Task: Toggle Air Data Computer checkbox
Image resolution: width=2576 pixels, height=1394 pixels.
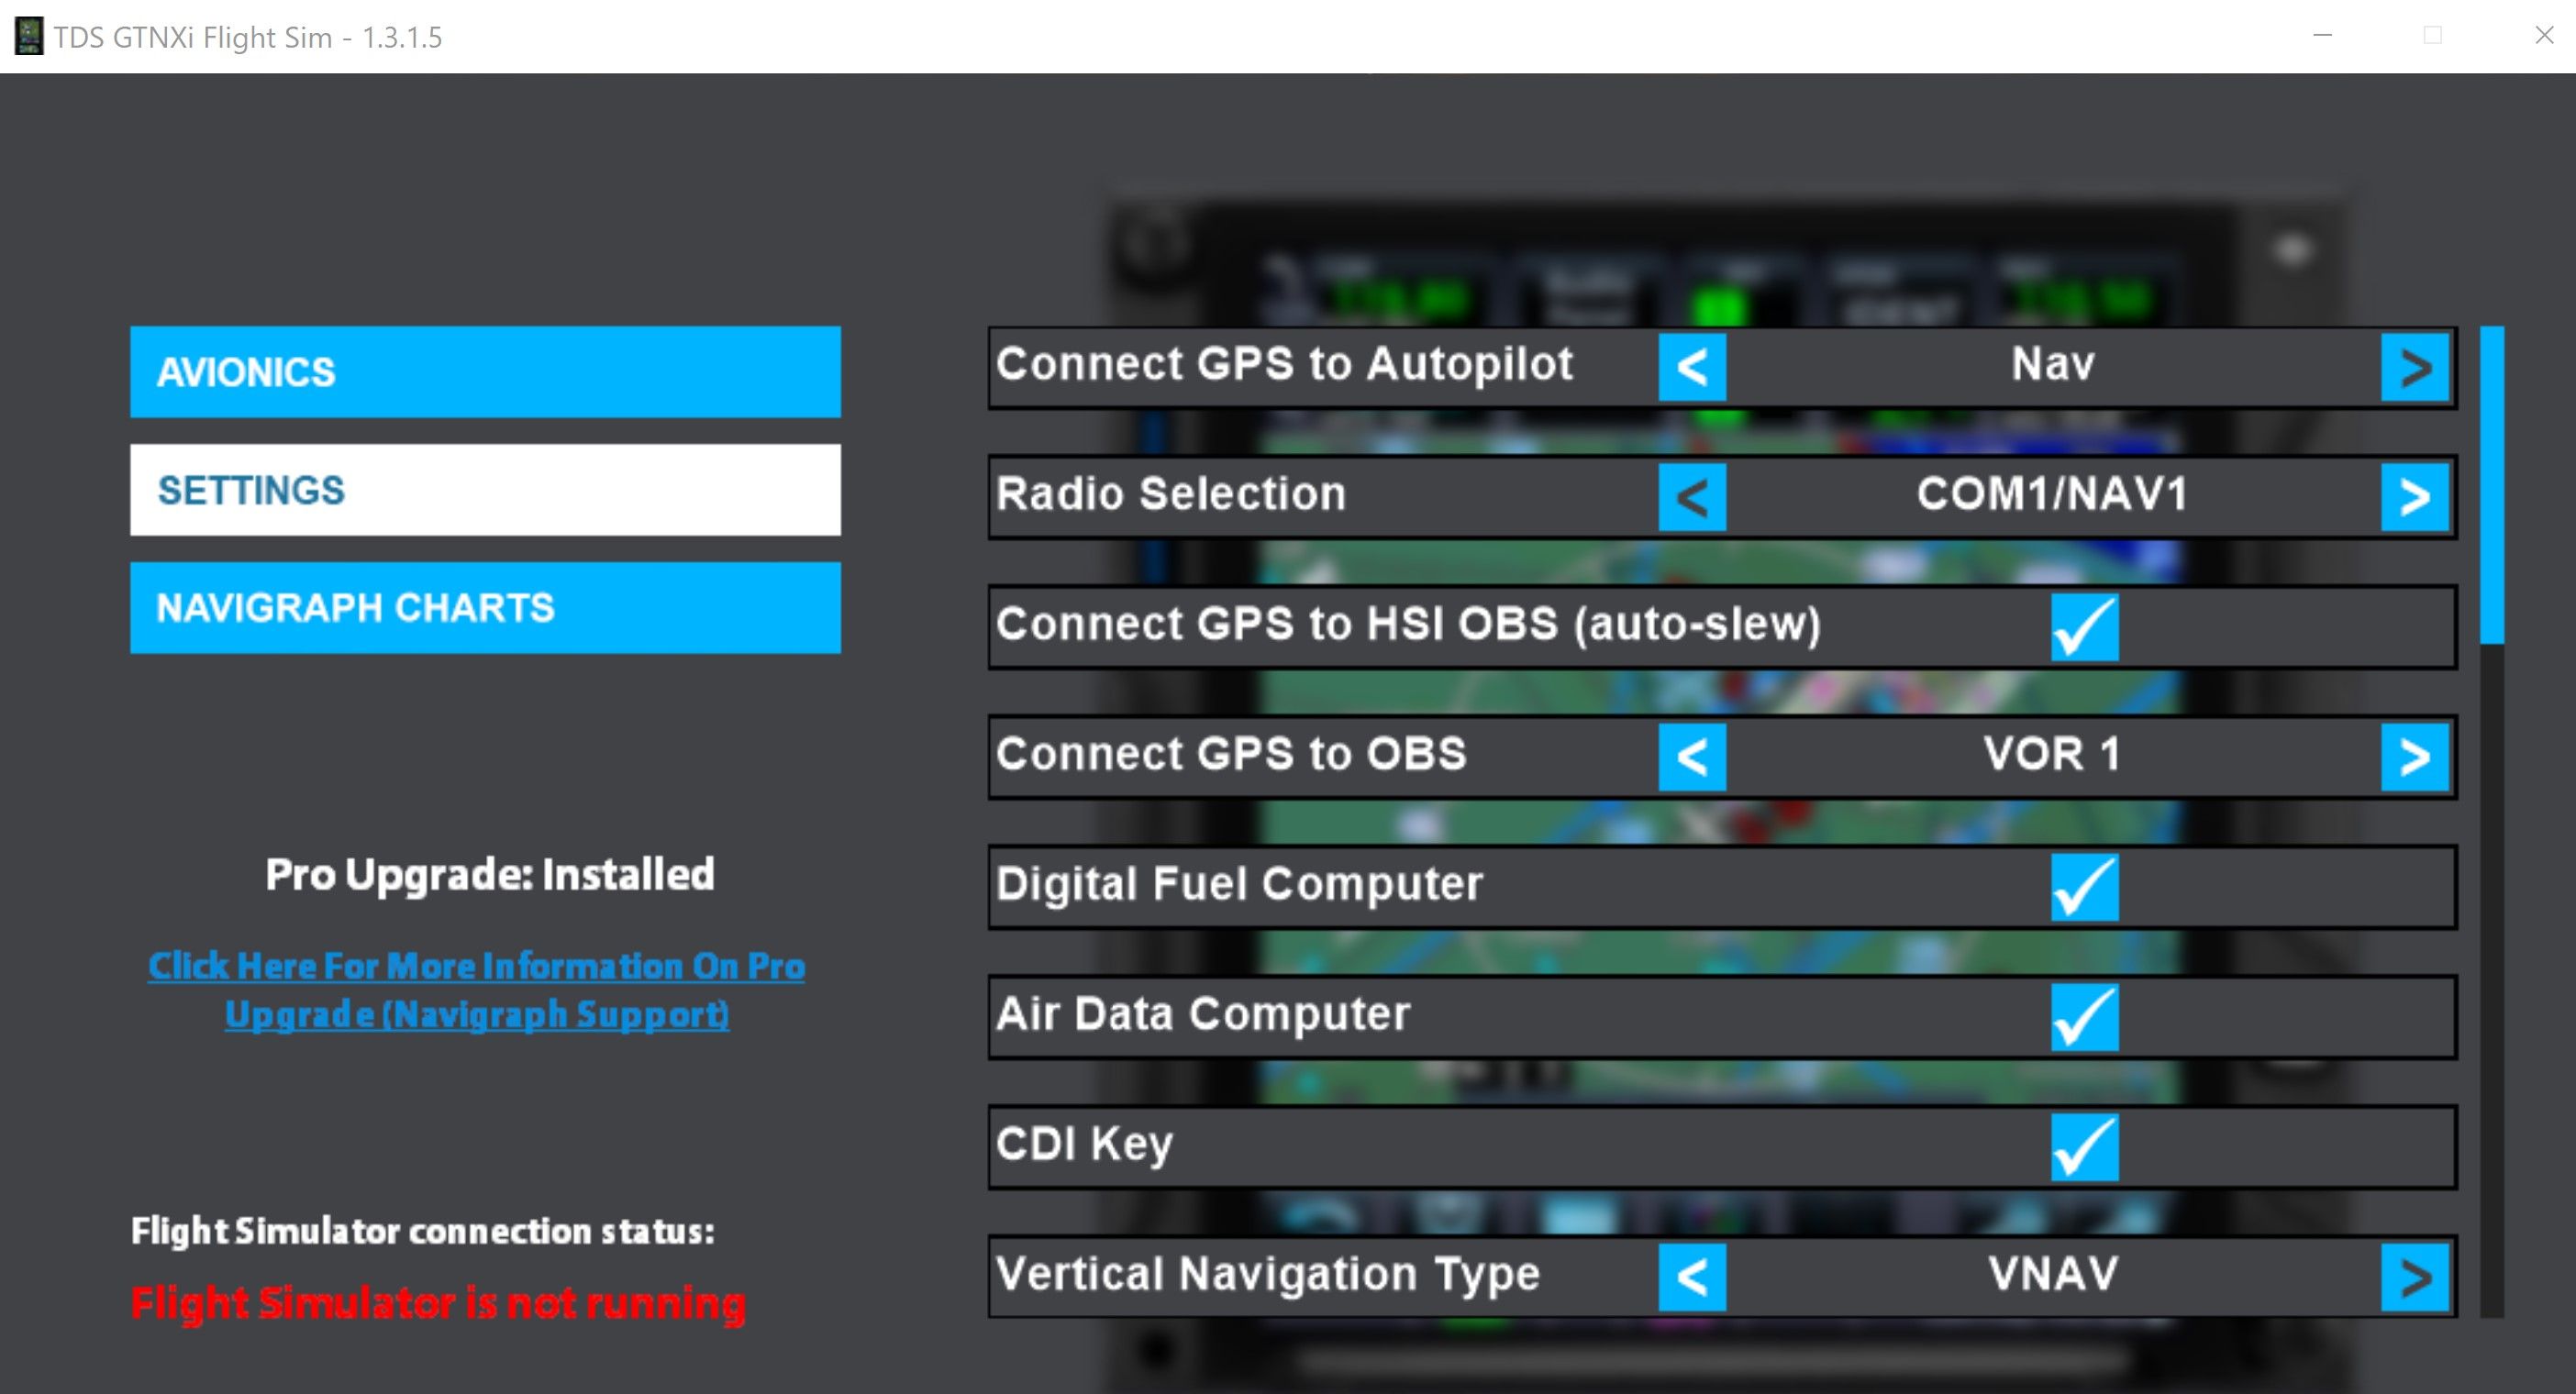Action: tap(2085, 1017)
